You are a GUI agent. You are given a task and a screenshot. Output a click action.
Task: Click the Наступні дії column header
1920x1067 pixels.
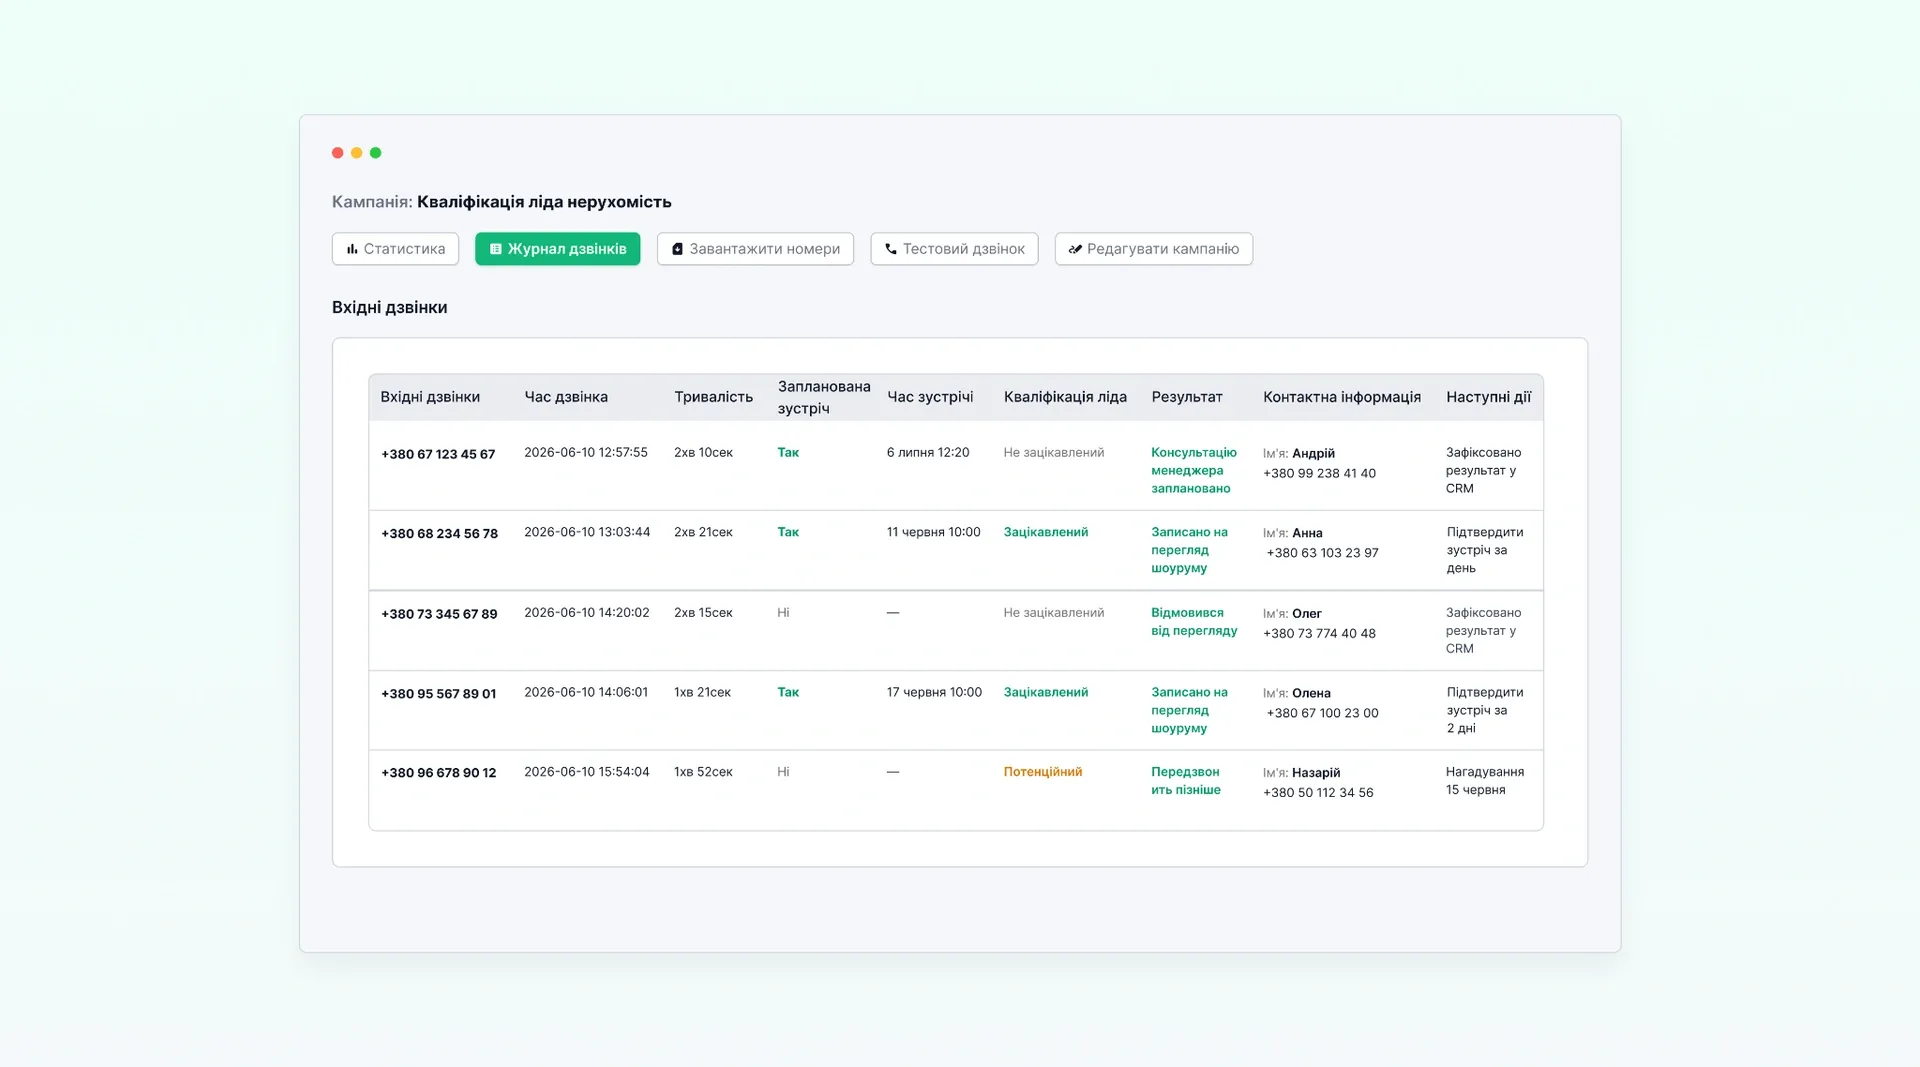1488,397
